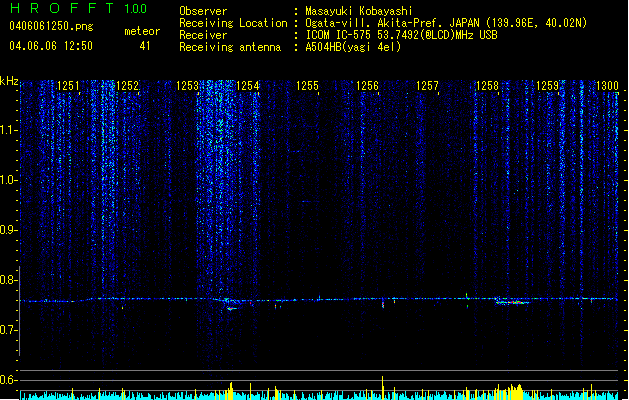
Task: Click the meteor echo just after 1258
Action: (512, 301)
